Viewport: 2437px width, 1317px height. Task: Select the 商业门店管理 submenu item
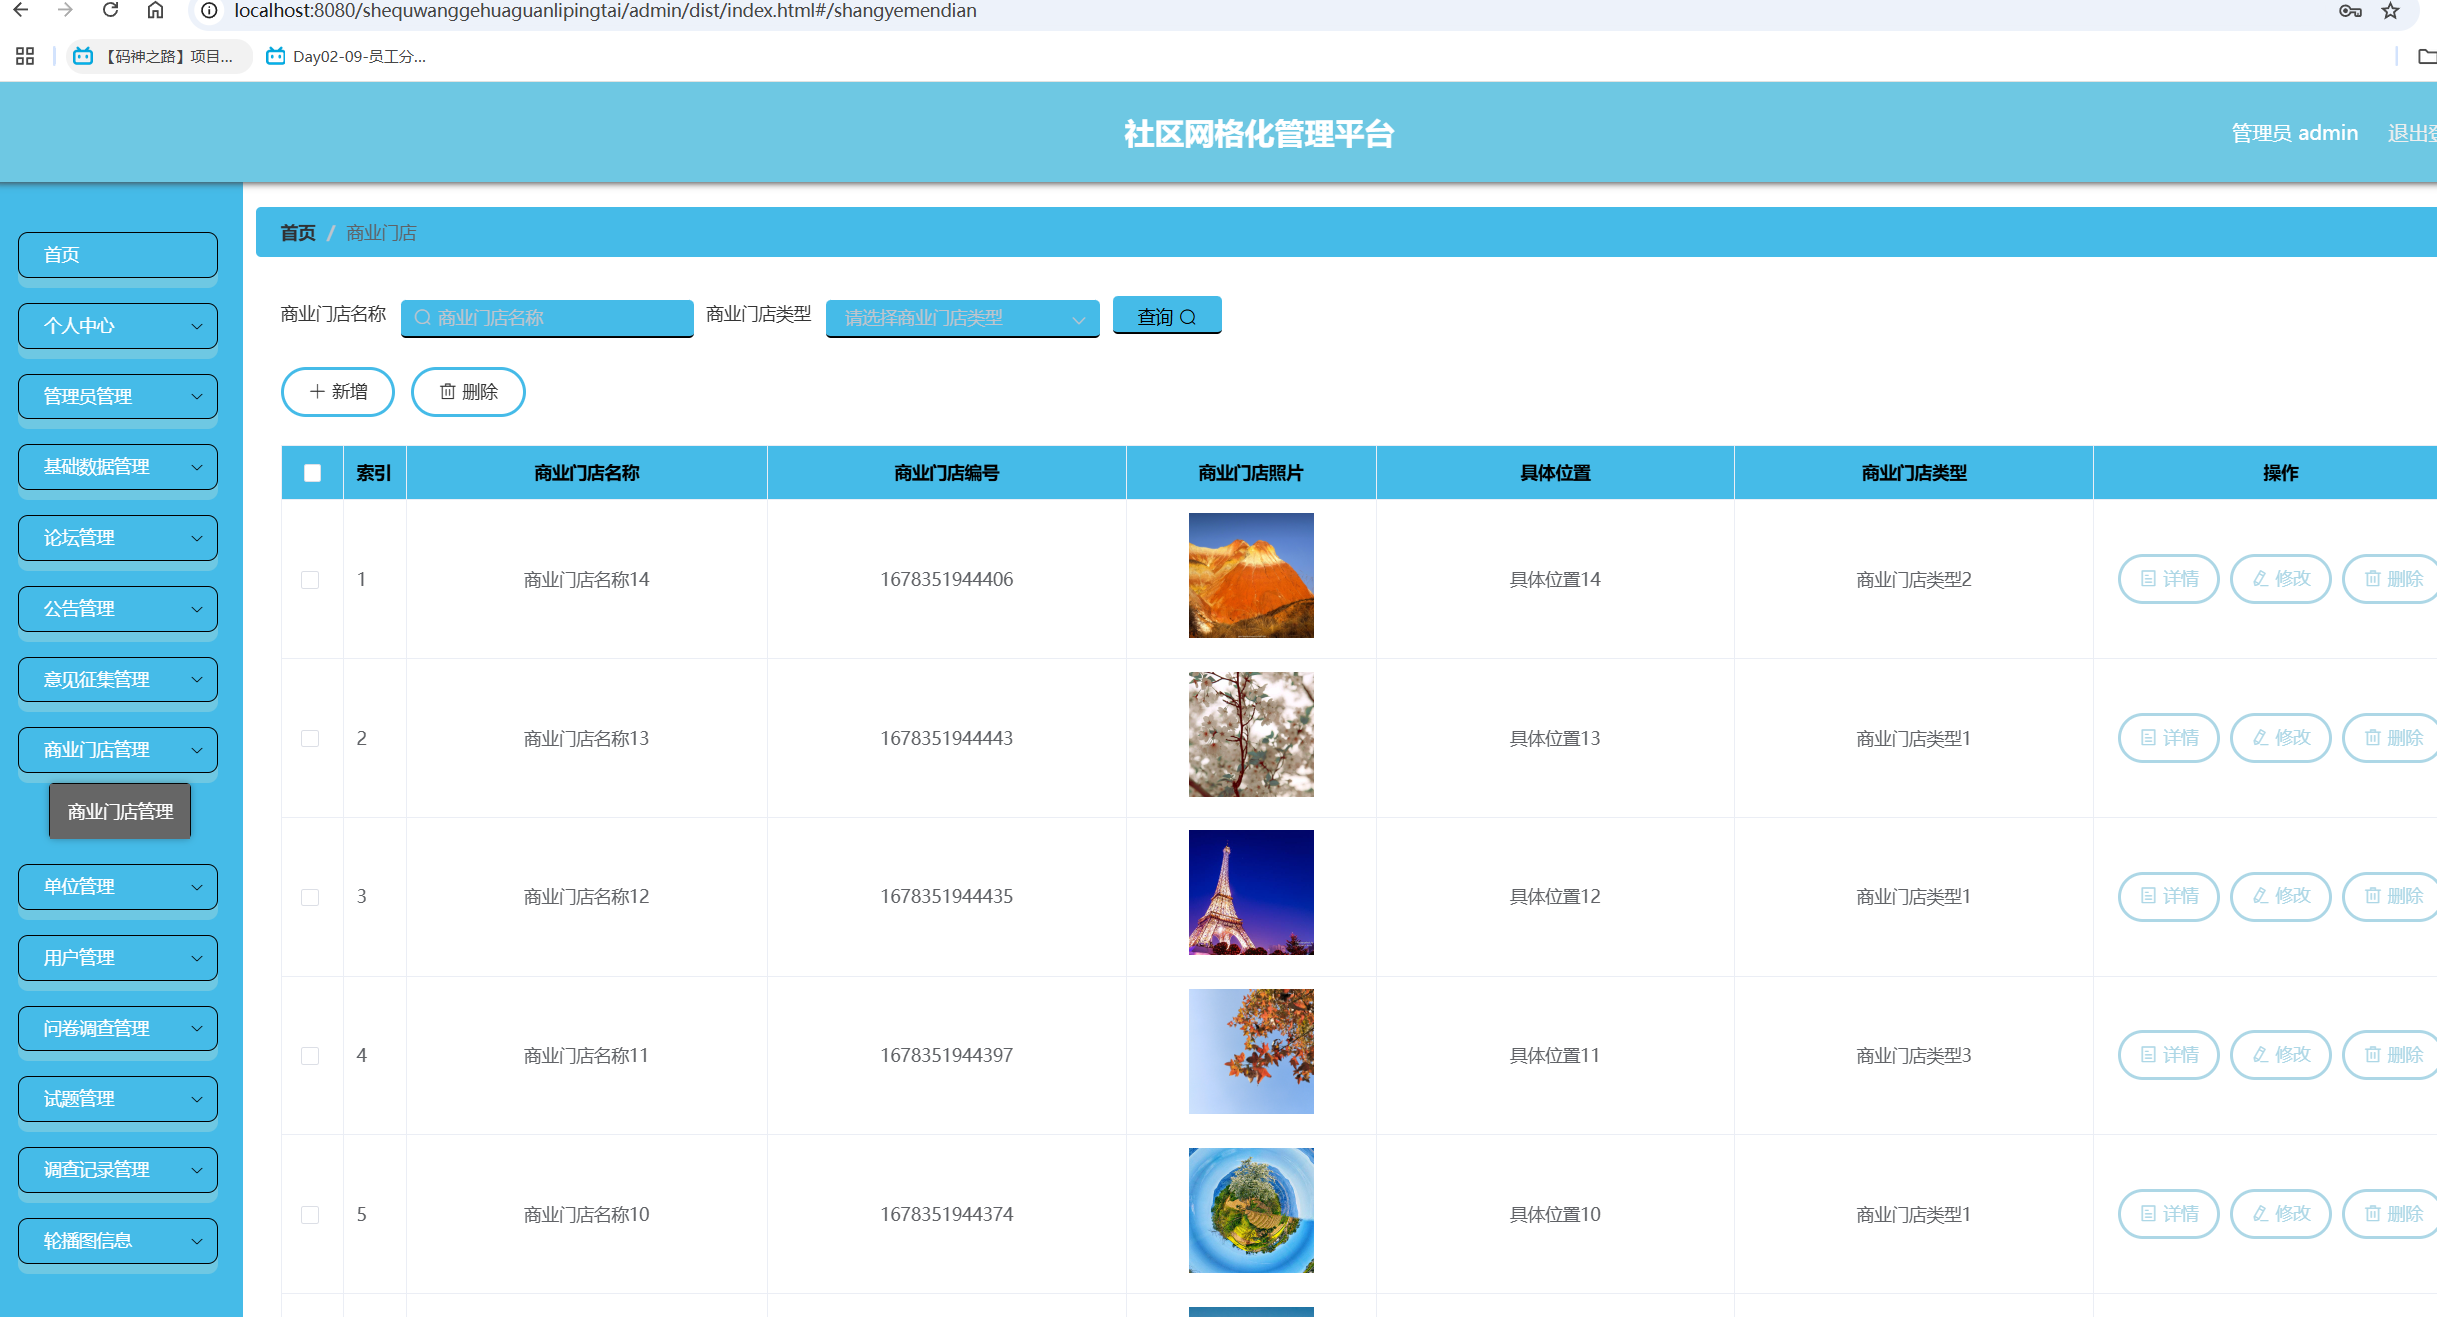coord(120,811)
